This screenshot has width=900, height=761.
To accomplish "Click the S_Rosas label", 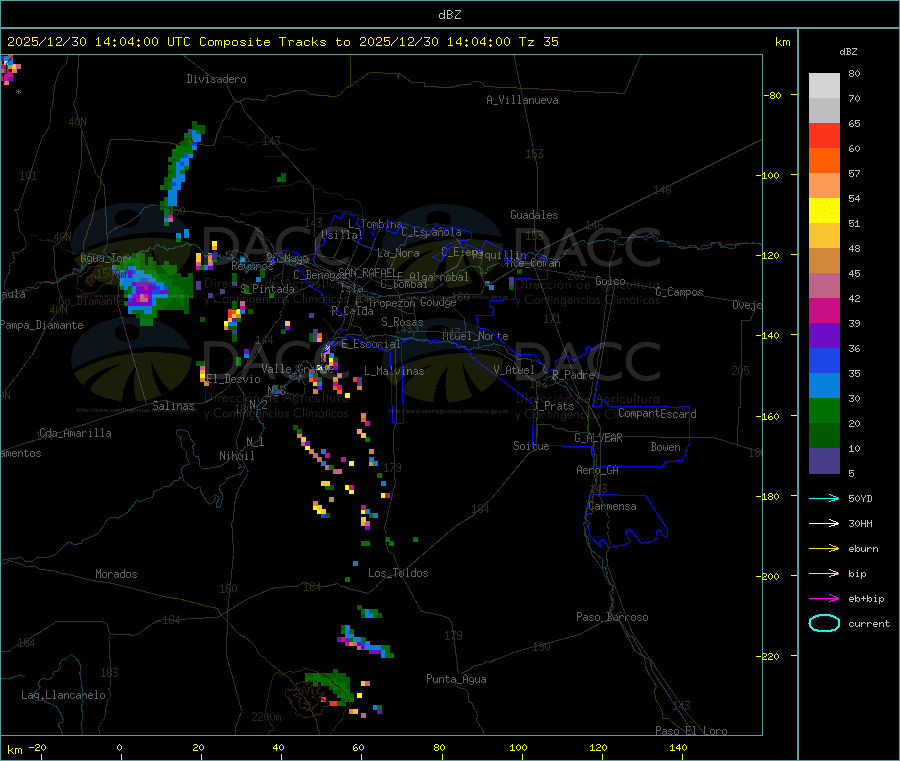I will (x=402, y=322).
